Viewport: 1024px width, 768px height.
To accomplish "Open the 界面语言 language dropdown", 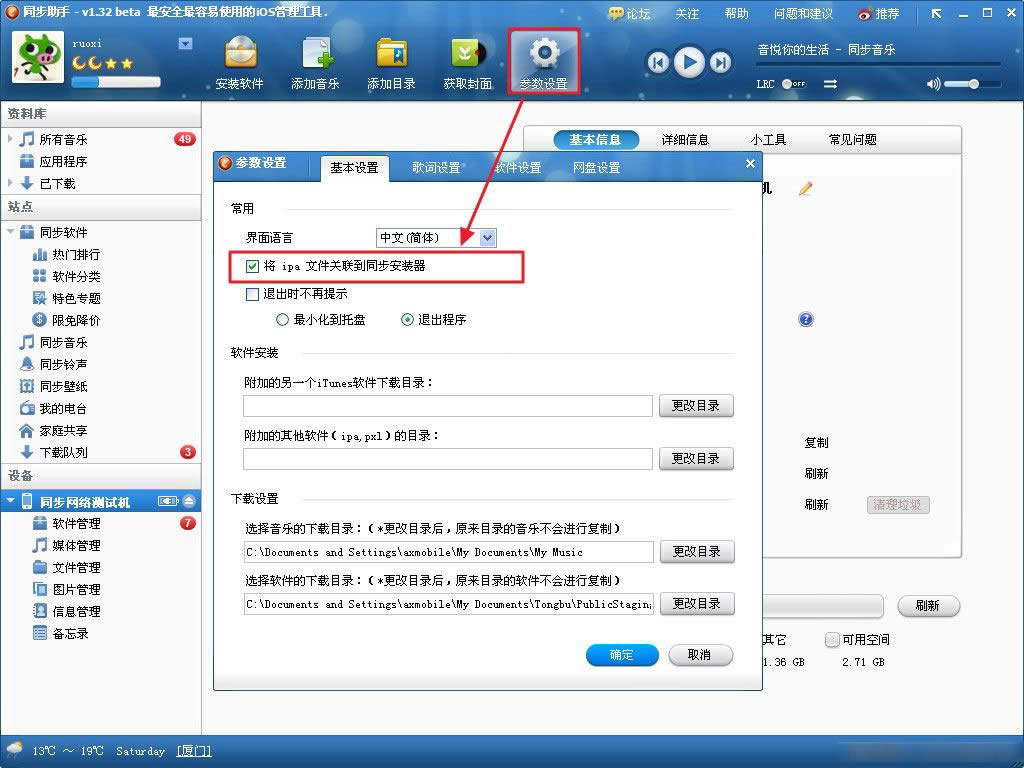I will point(488,238).
